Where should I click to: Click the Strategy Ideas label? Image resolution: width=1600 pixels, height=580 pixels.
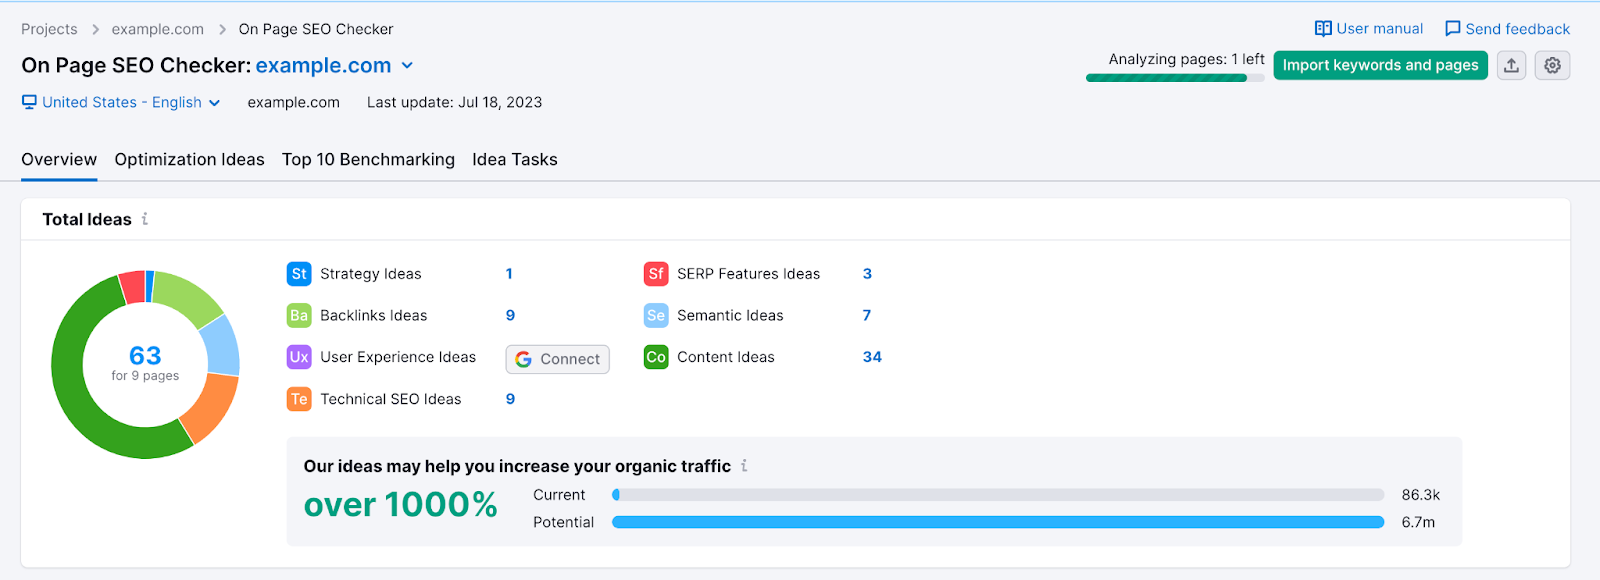[x=371, y=274]
